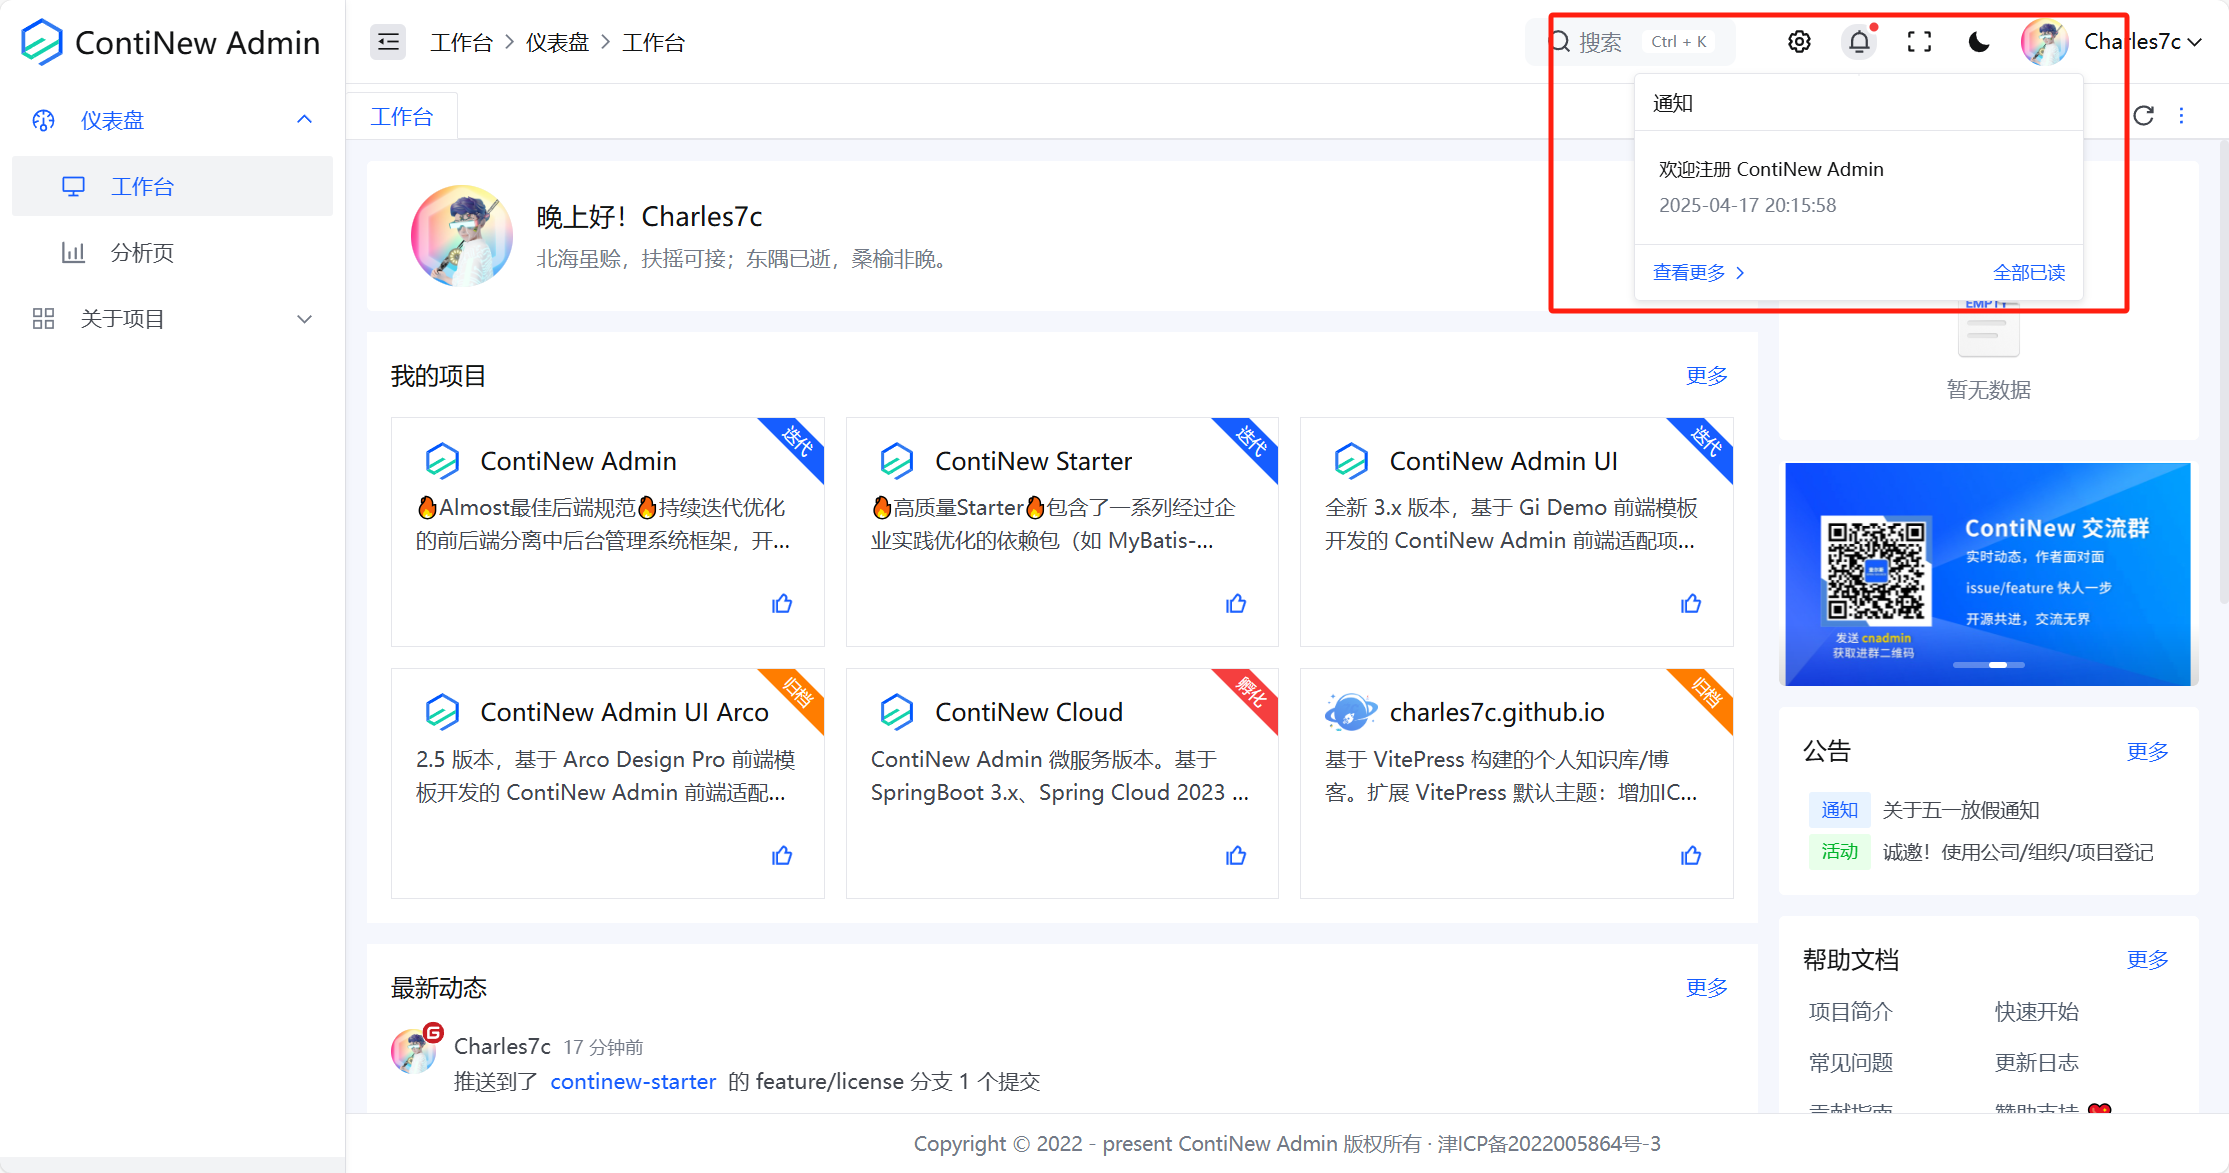
Task: Click the ContiNew Admin UI project title
Action: (x=1504, y=461)
